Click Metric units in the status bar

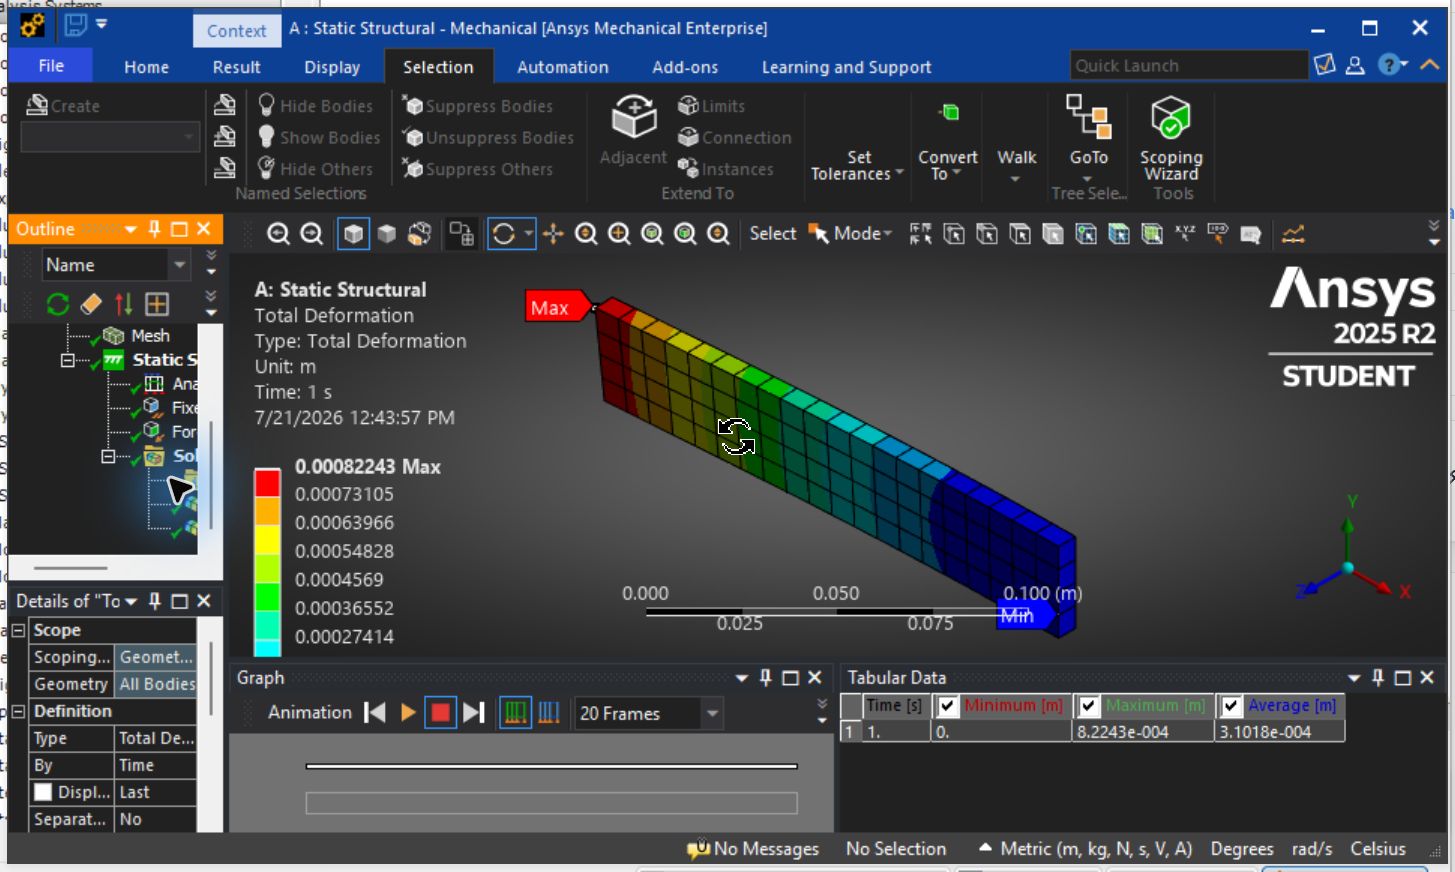pos(1096,849)
